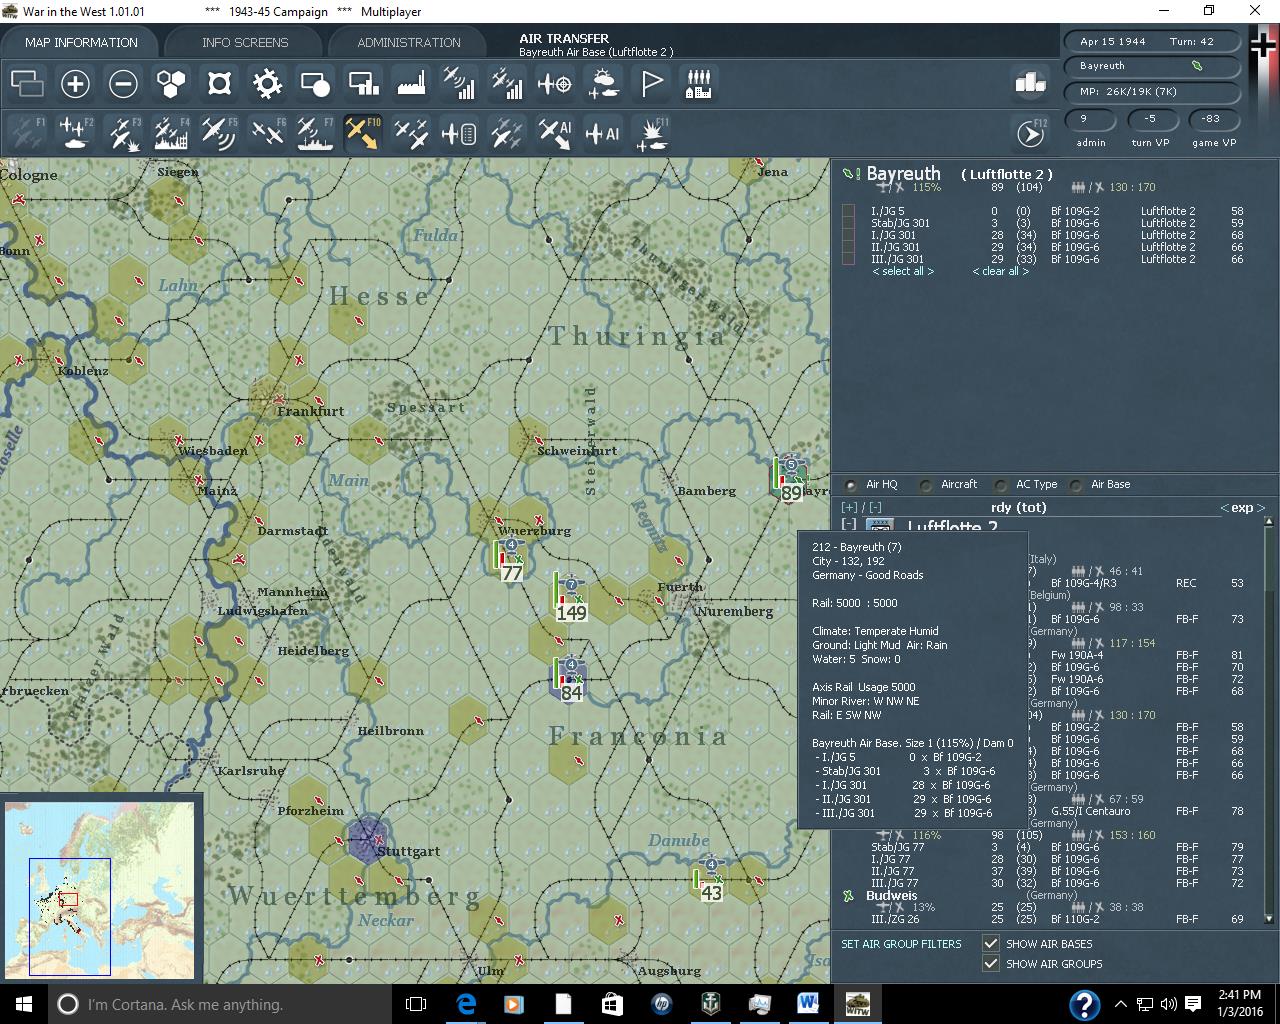Click the zoom in map icon
The image size is (1280, 1024).
pos(75,84)
